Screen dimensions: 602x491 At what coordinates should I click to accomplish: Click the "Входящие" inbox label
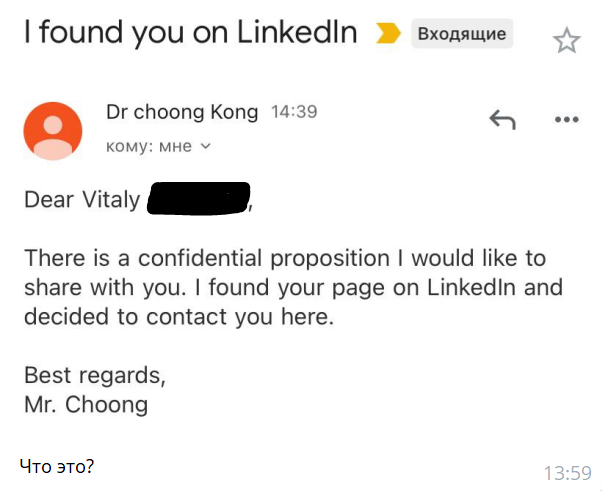point(461,34)
